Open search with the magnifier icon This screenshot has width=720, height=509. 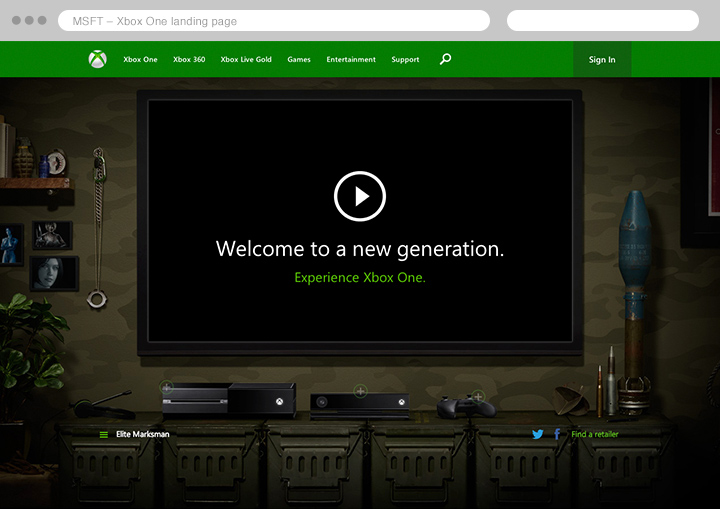point(445,59)
